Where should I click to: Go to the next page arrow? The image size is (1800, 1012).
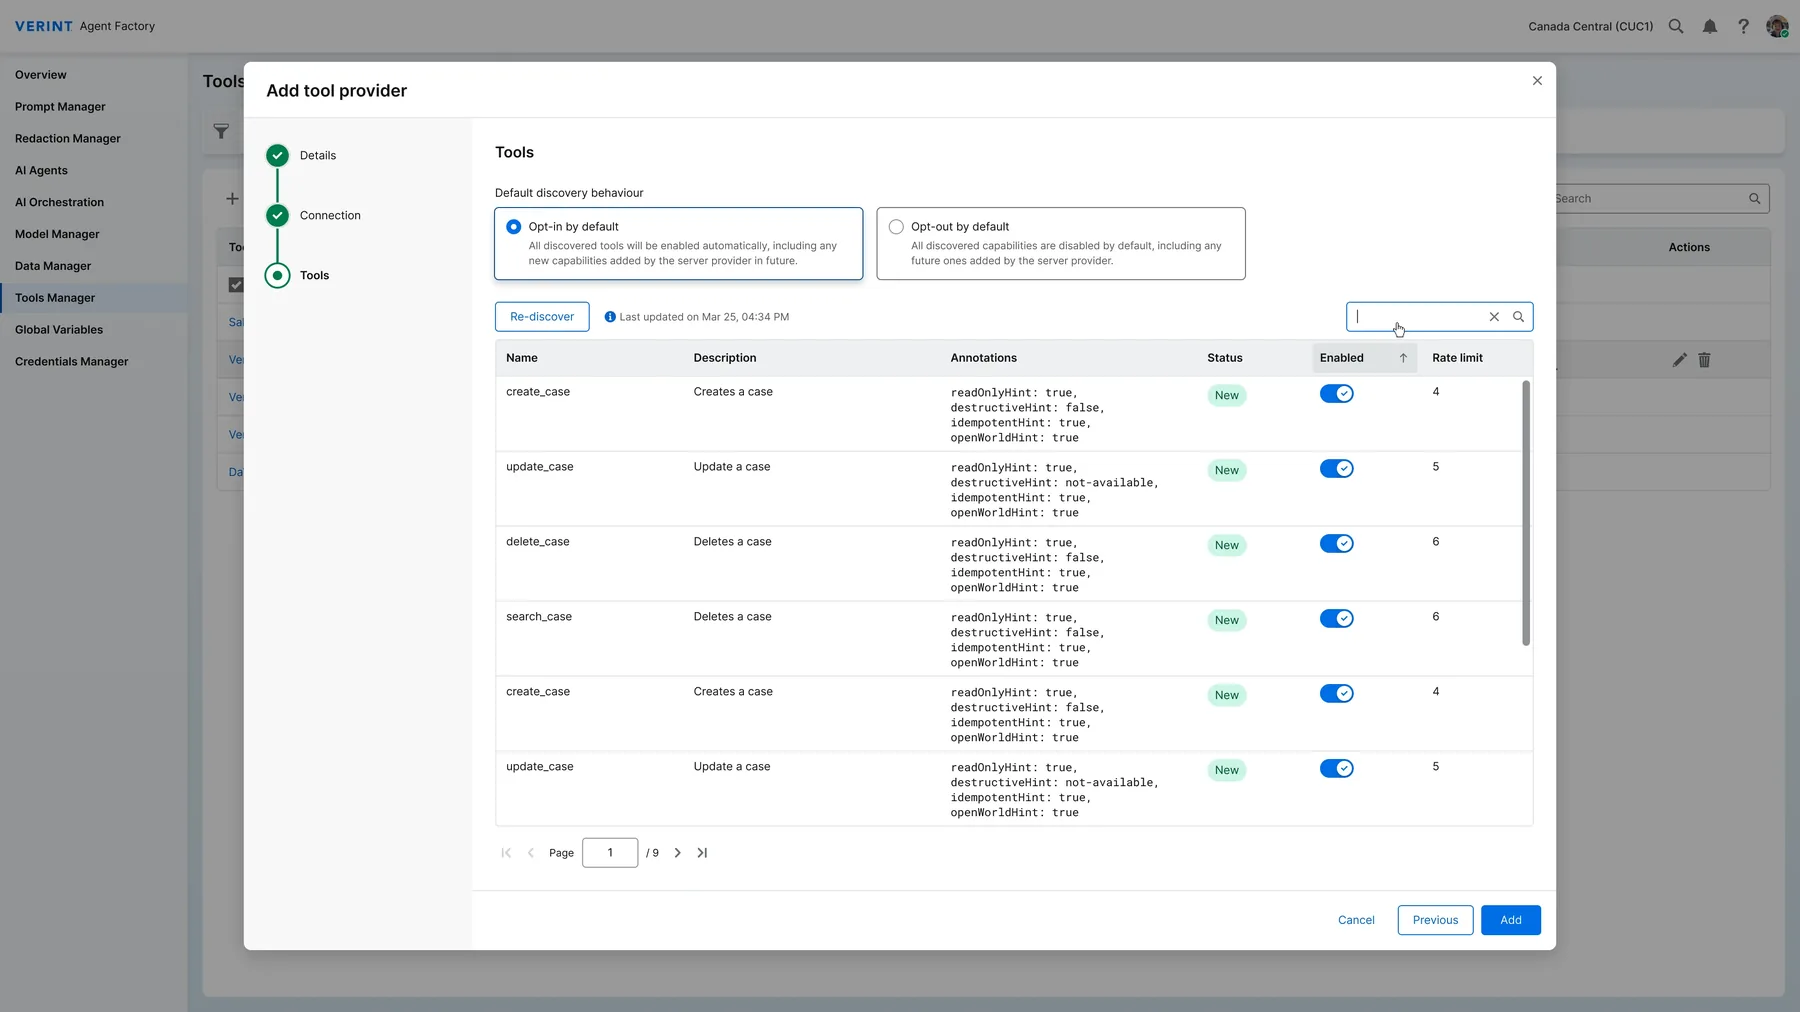click(x=677, y=853)
